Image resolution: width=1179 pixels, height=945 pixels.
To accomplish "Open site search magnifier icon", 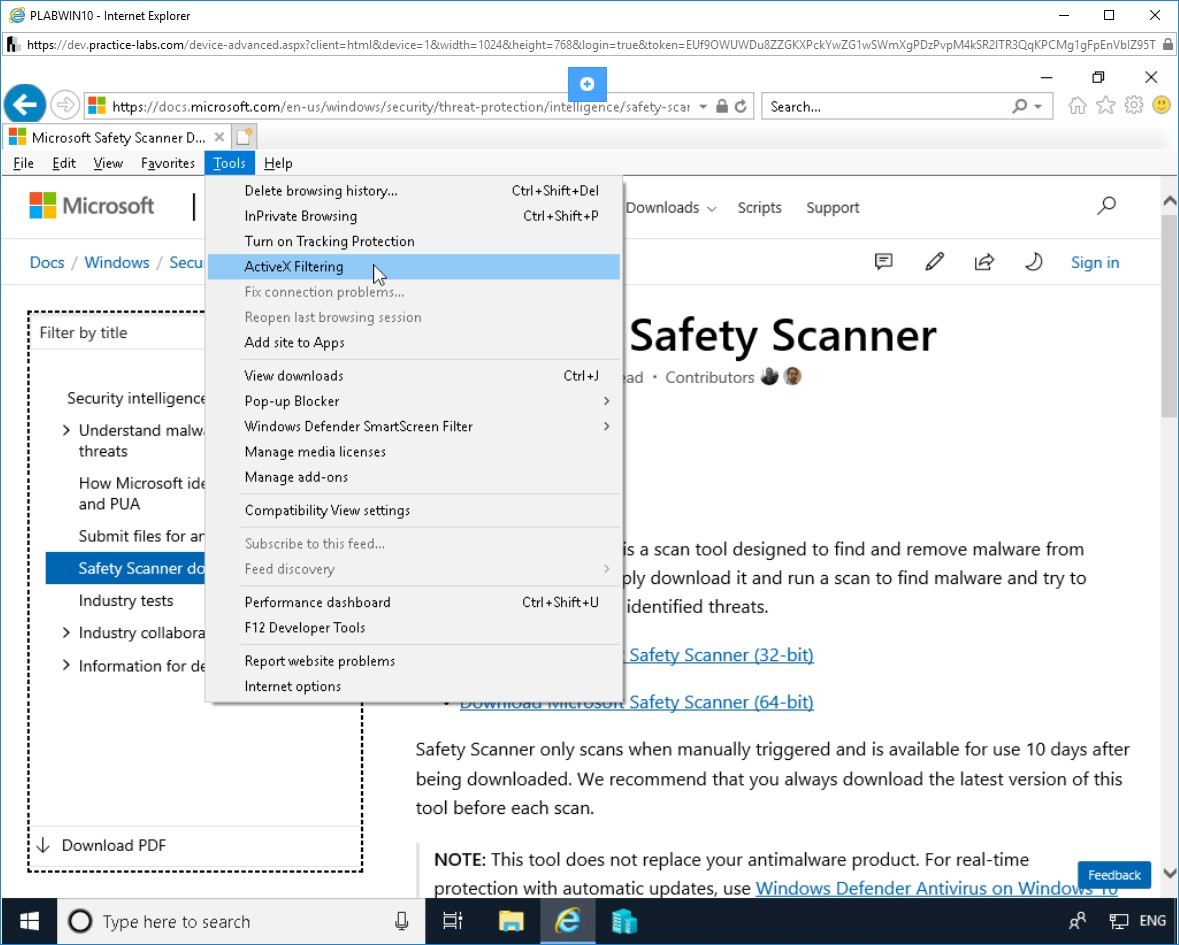I will click(1106, 206).
